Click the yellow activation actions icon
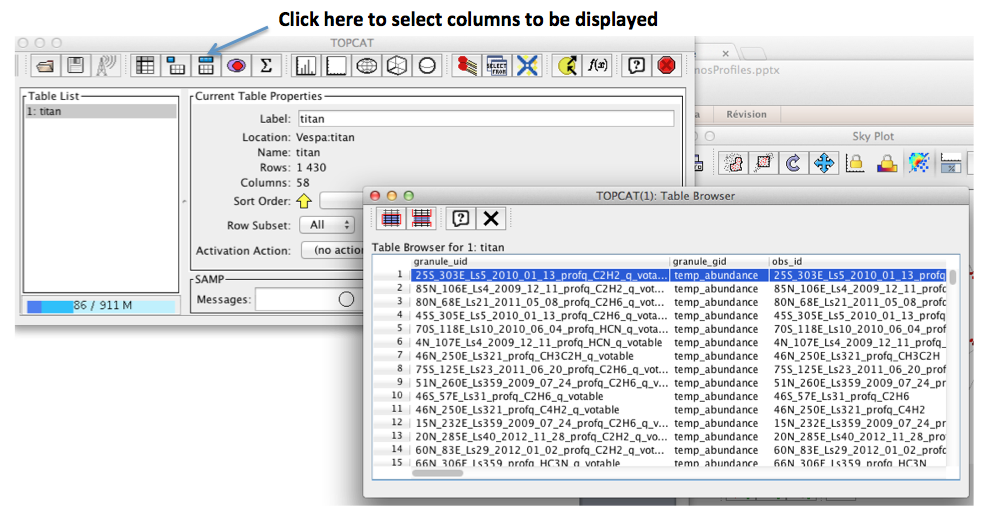This screenshot has height=520, width=990. point(567,66)
